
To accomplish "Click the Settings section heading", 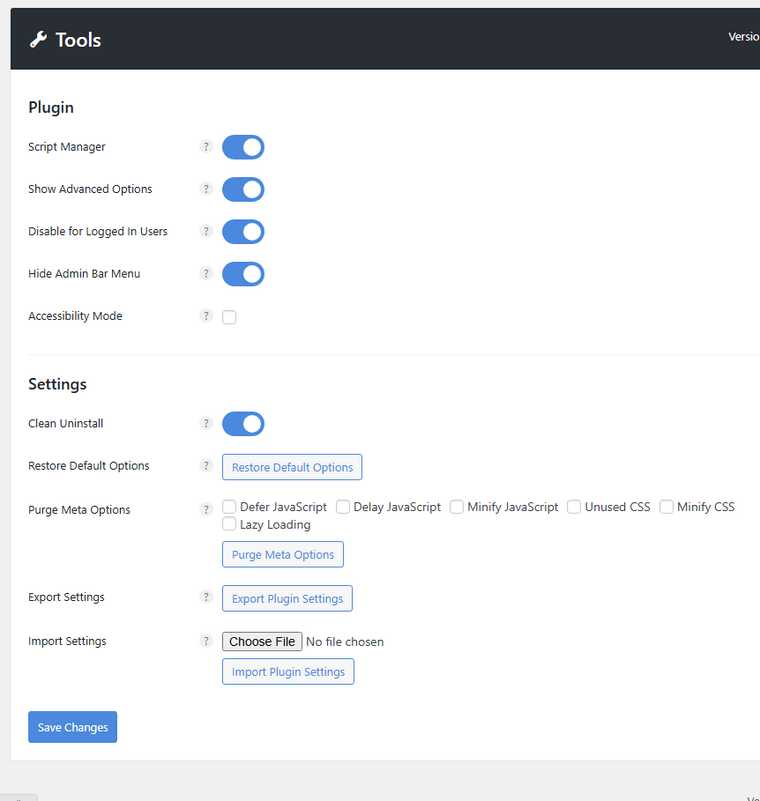I will point(58,384).
